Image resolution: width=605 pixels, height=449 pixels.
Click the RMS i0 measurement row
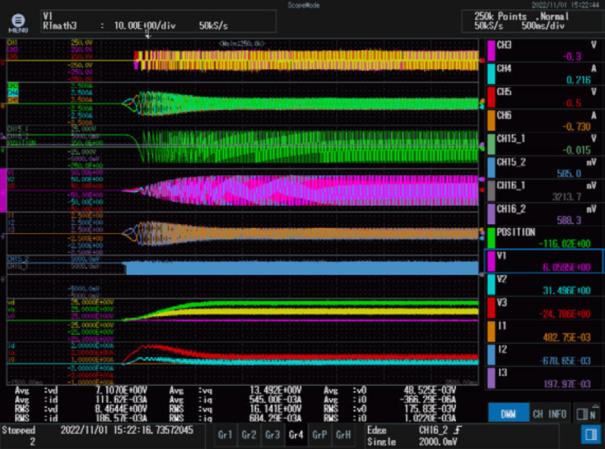(x=390, y=418)
